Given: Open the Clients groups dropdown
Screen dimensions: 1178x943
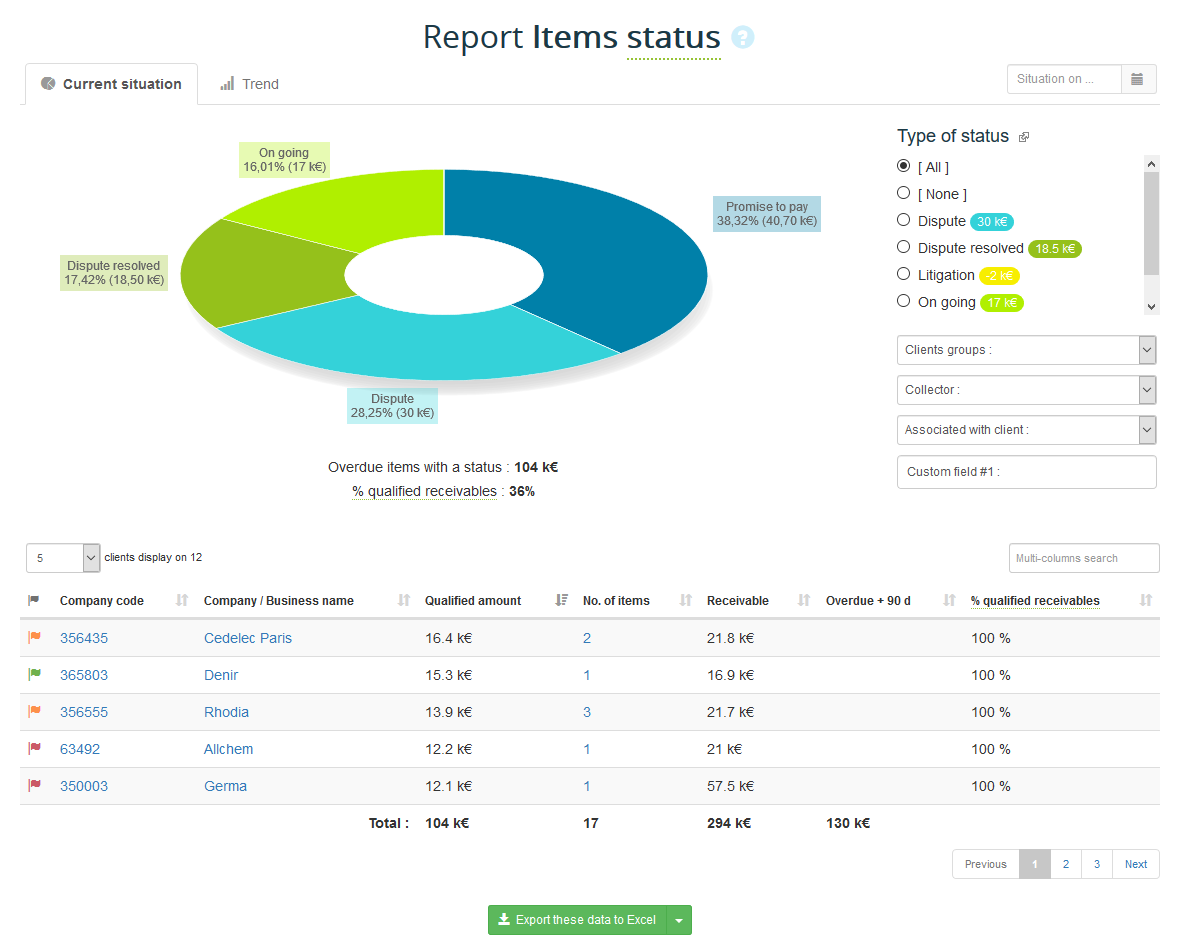Looking at the screenshot, I should 1026,350.
